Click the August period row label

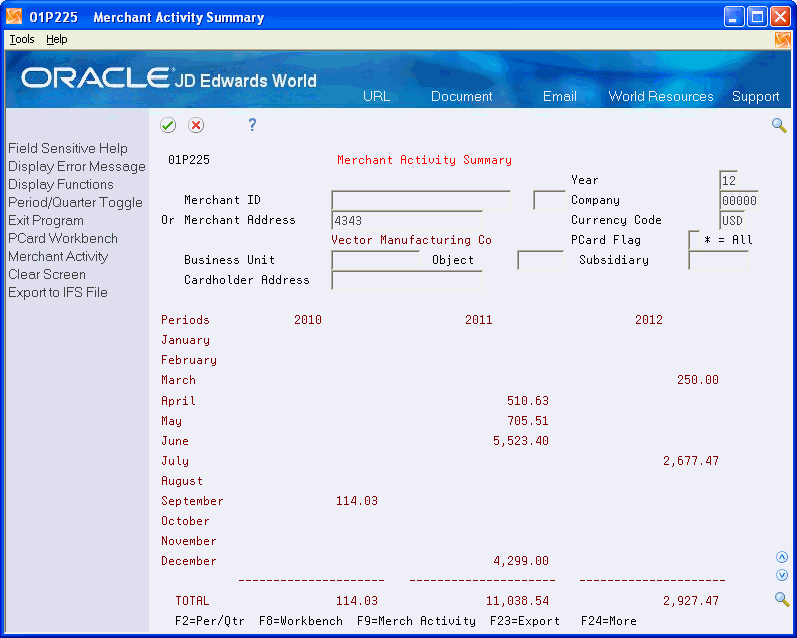click(182, 481)
